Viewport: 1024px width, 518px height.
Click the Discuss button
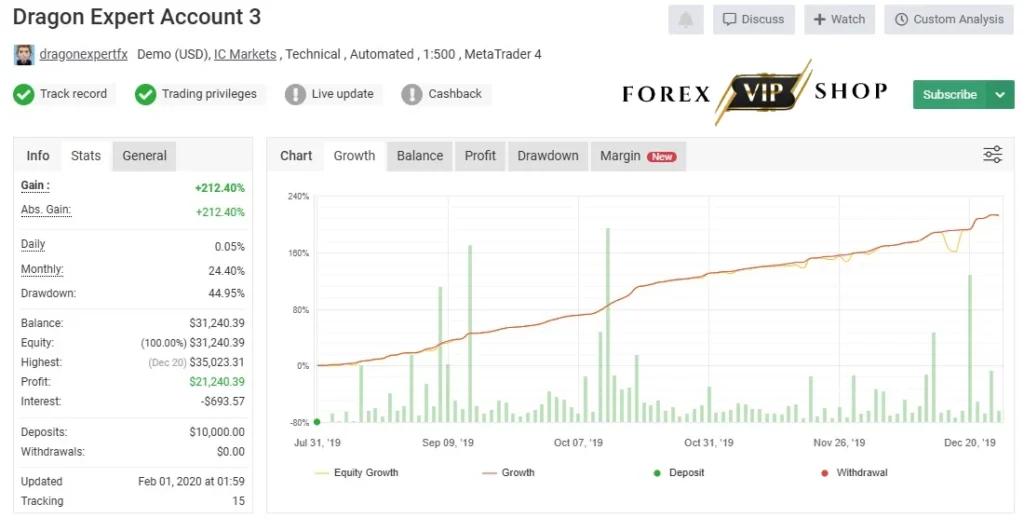coord(754,20)
